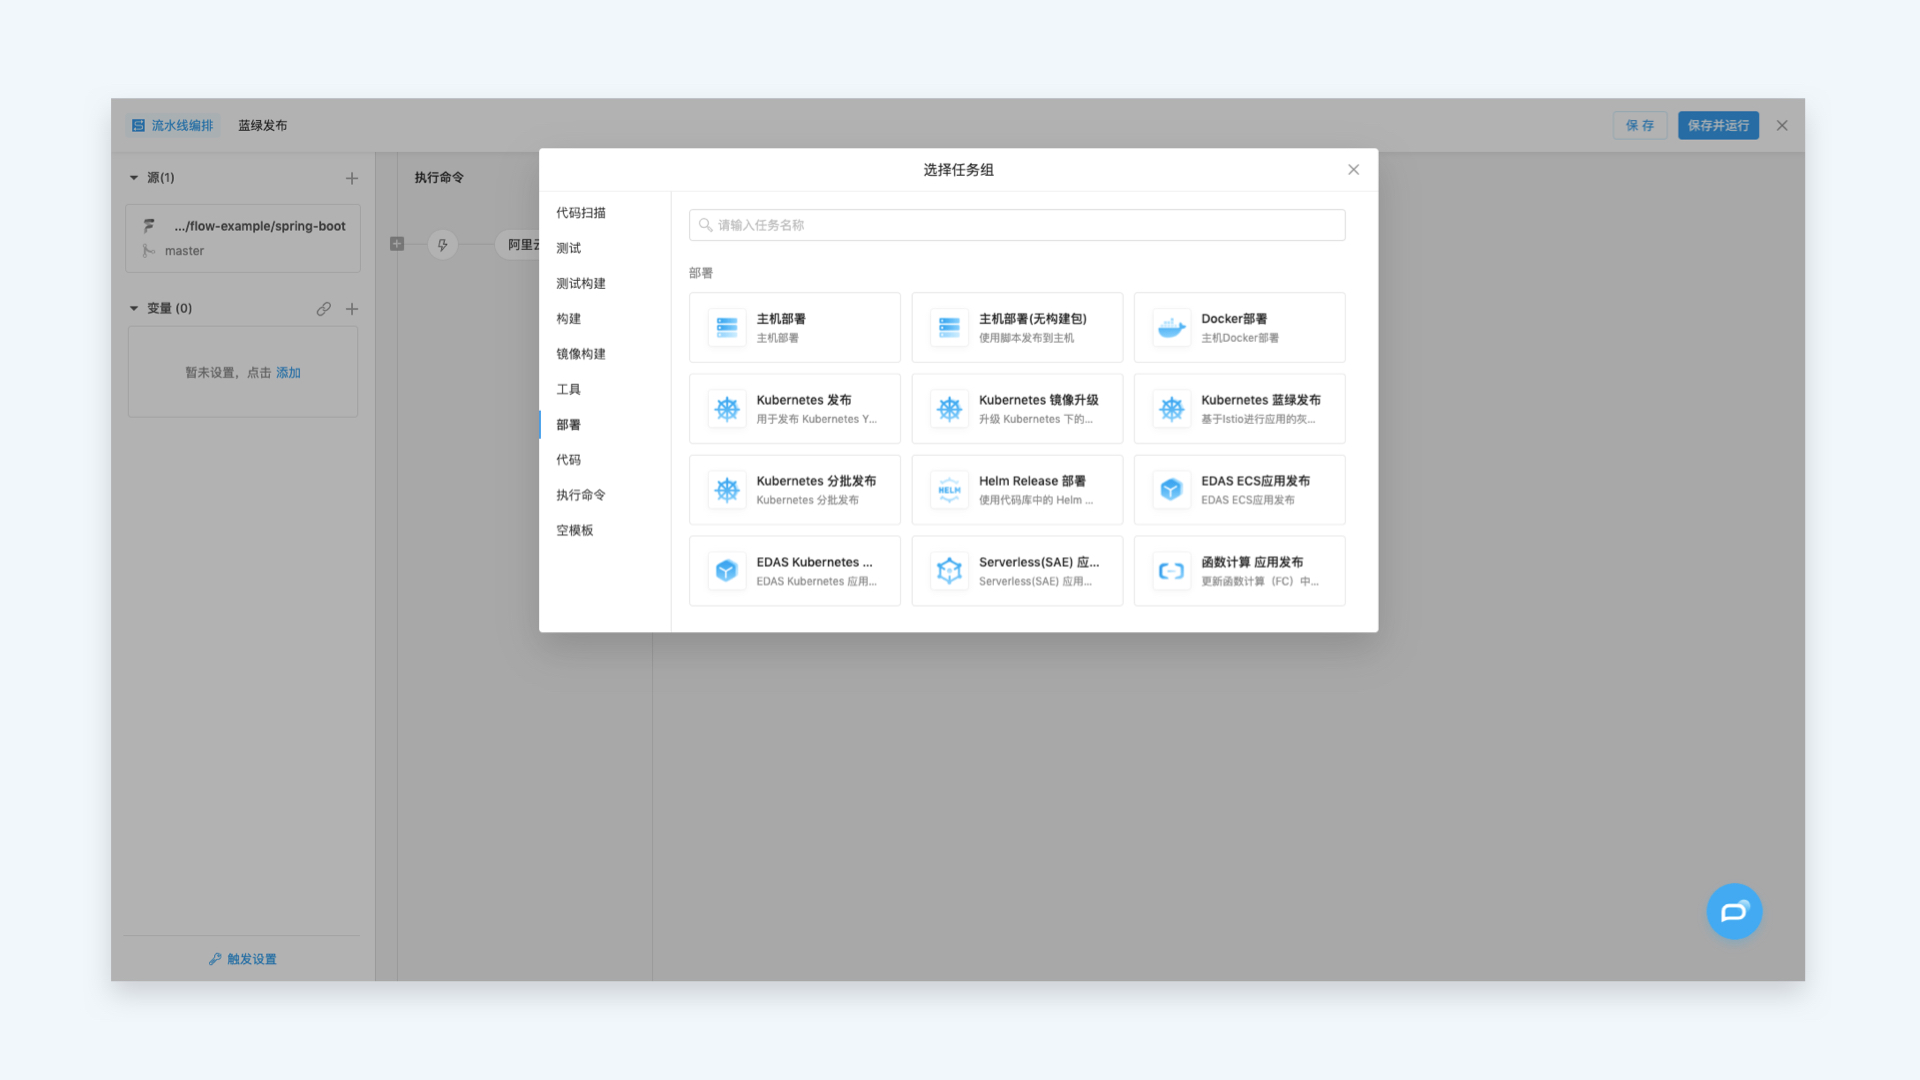Switch to the 流水线编排 tab
The width and height of the screenshot is (1920, 1080).
(172, 125)
